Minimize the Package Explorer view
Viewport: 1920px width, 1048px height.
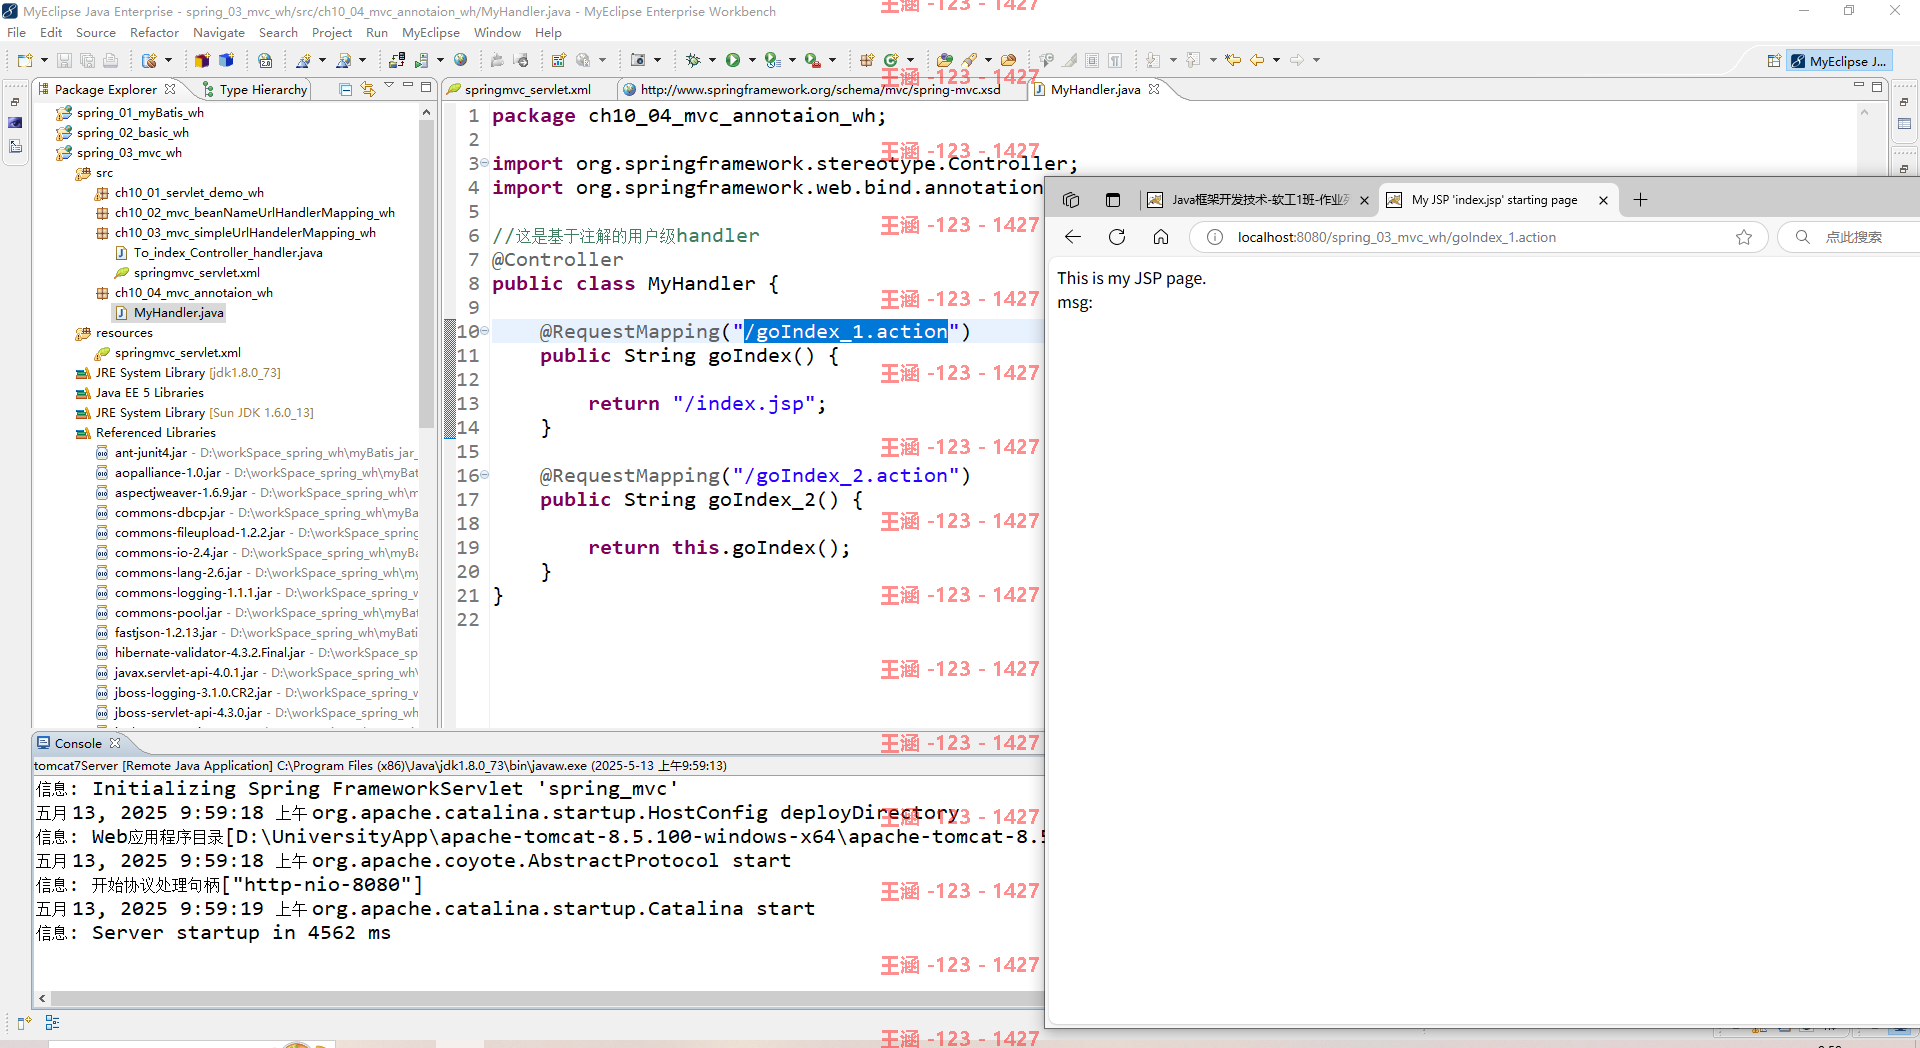pyautogui.click(x=408, y=86)
